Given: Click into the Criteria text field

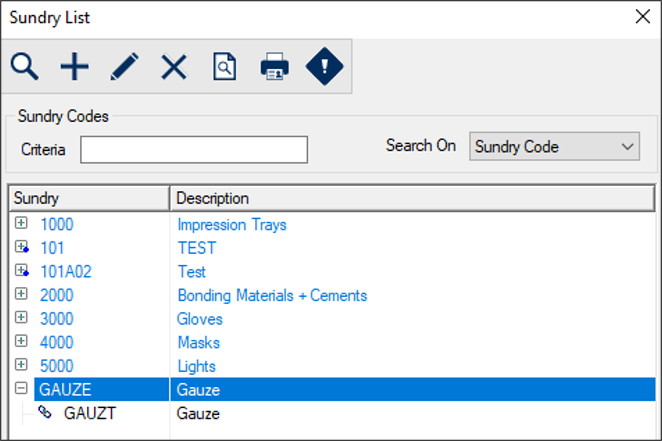Looking at the screenshot, I should 194,149.
